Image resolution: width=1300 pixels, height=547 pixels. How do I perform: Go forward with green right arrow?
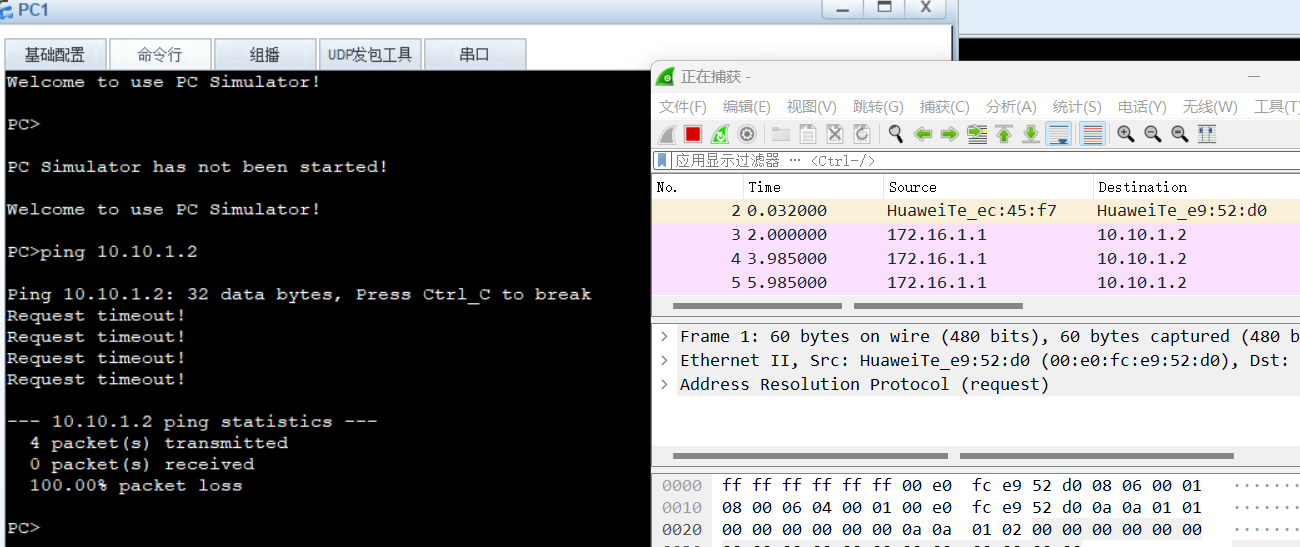point(950,134)
